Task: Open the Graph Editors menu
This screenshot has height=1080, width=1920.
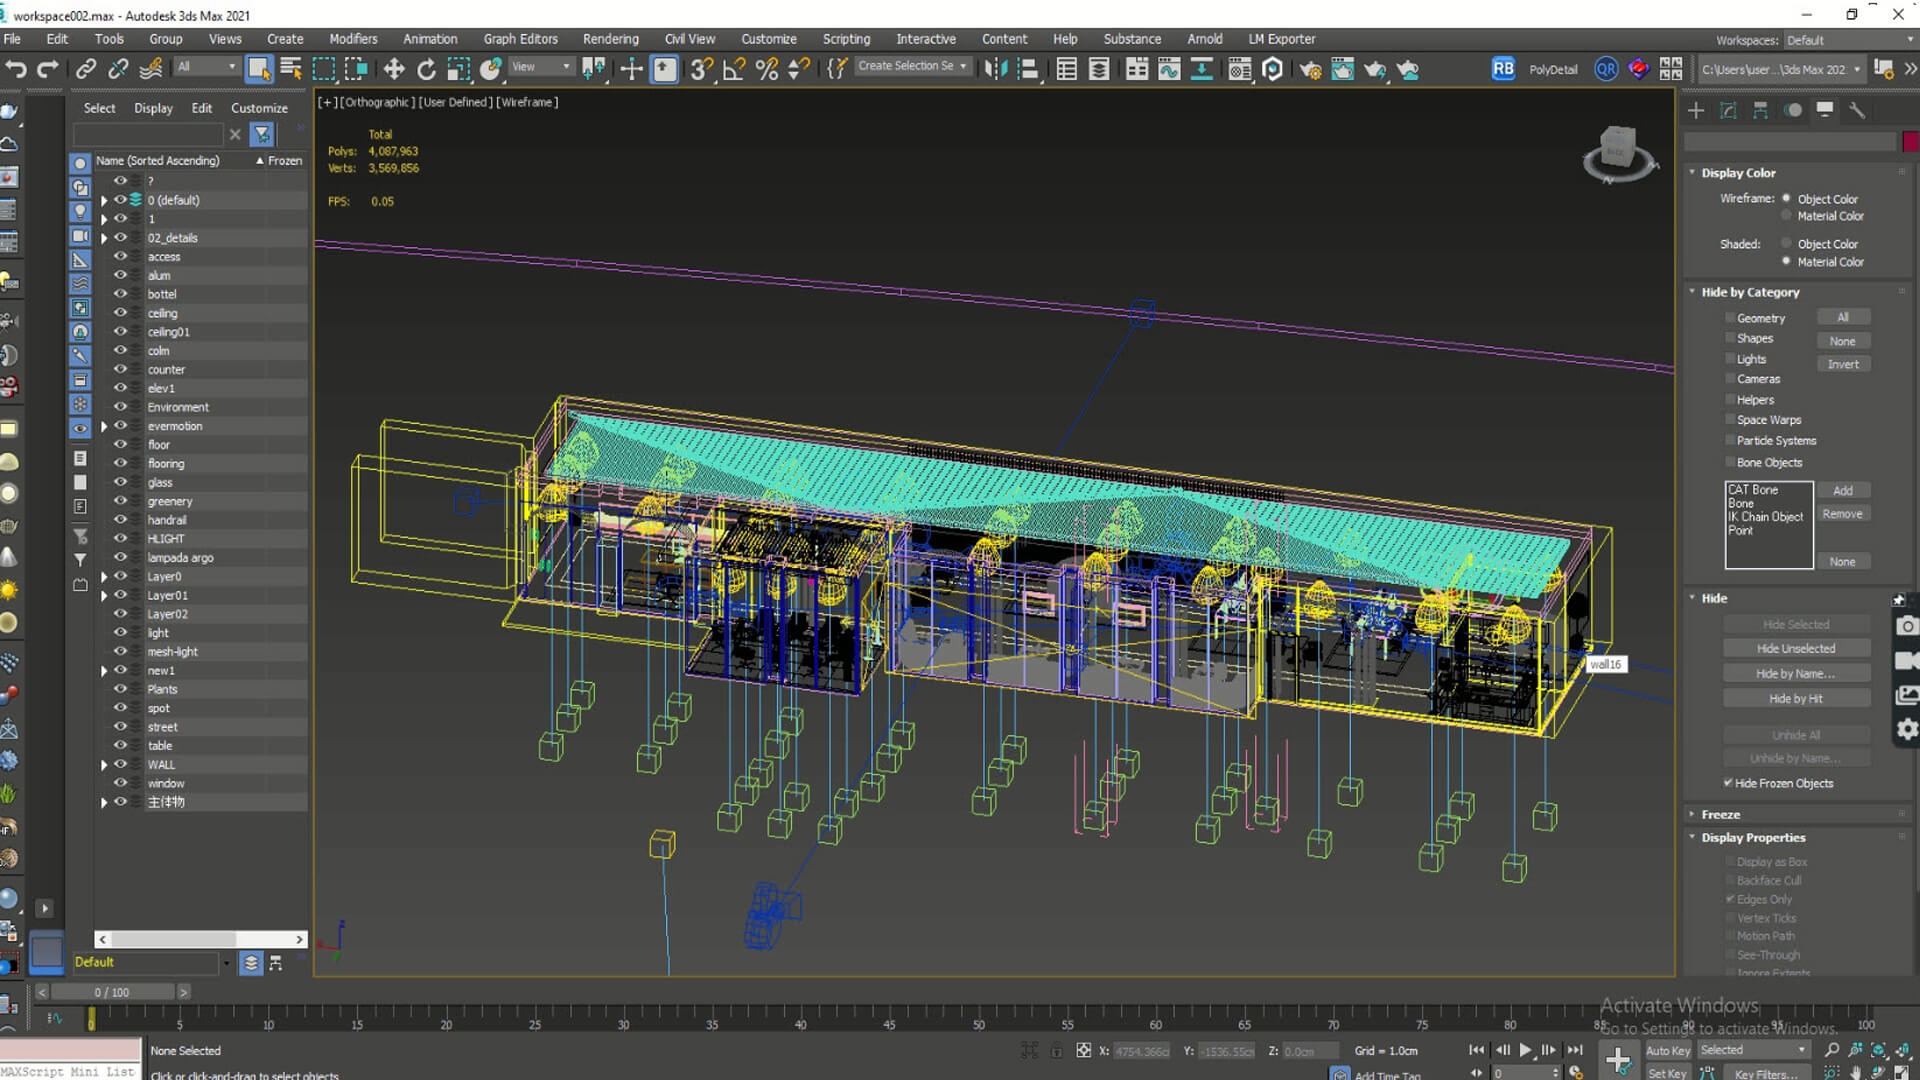Action: pyautogui.click(x=520, y=39)
